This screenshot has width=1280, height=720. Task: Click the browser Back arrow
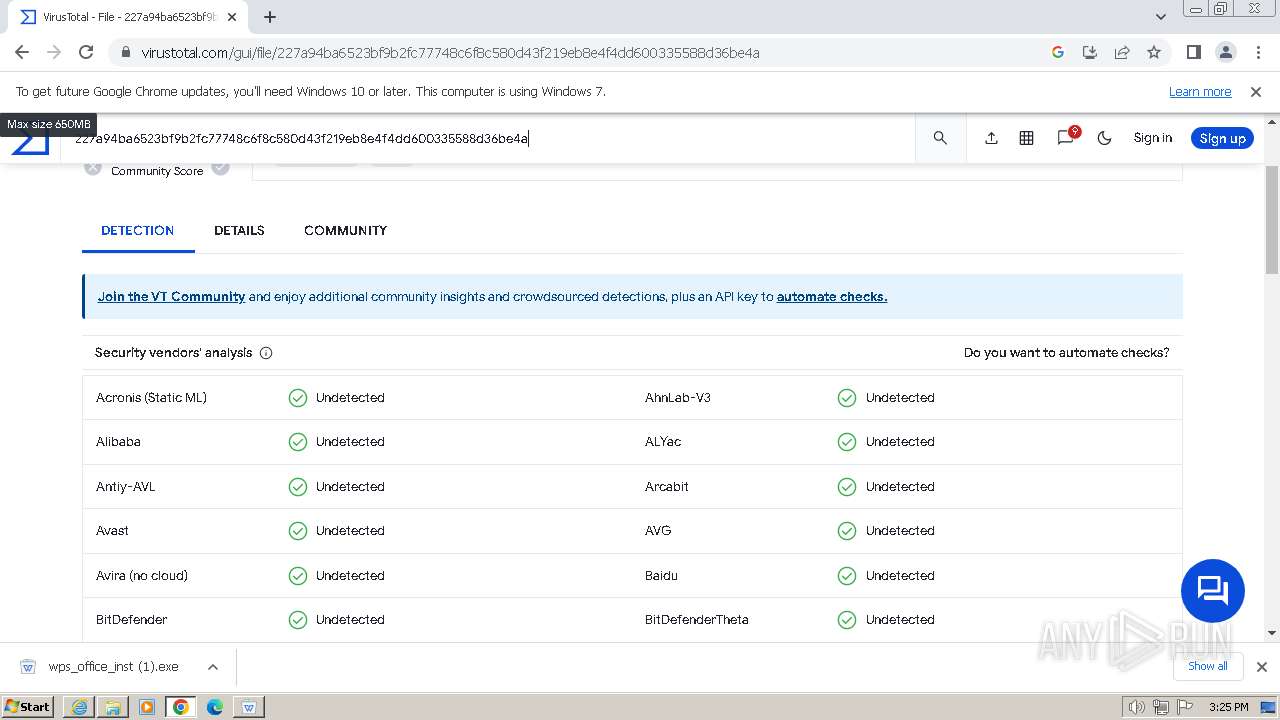click(x=22, y=52)
